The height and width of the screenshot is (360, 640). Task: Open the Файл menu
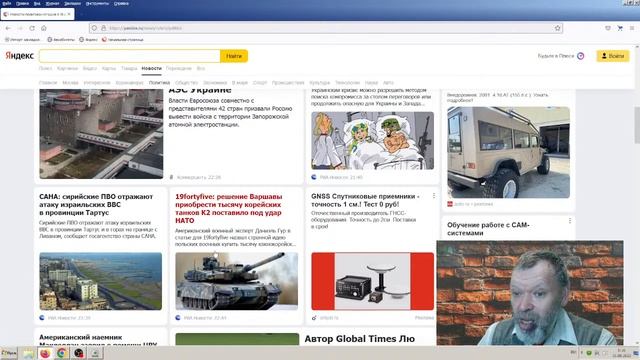coord(7,3)
